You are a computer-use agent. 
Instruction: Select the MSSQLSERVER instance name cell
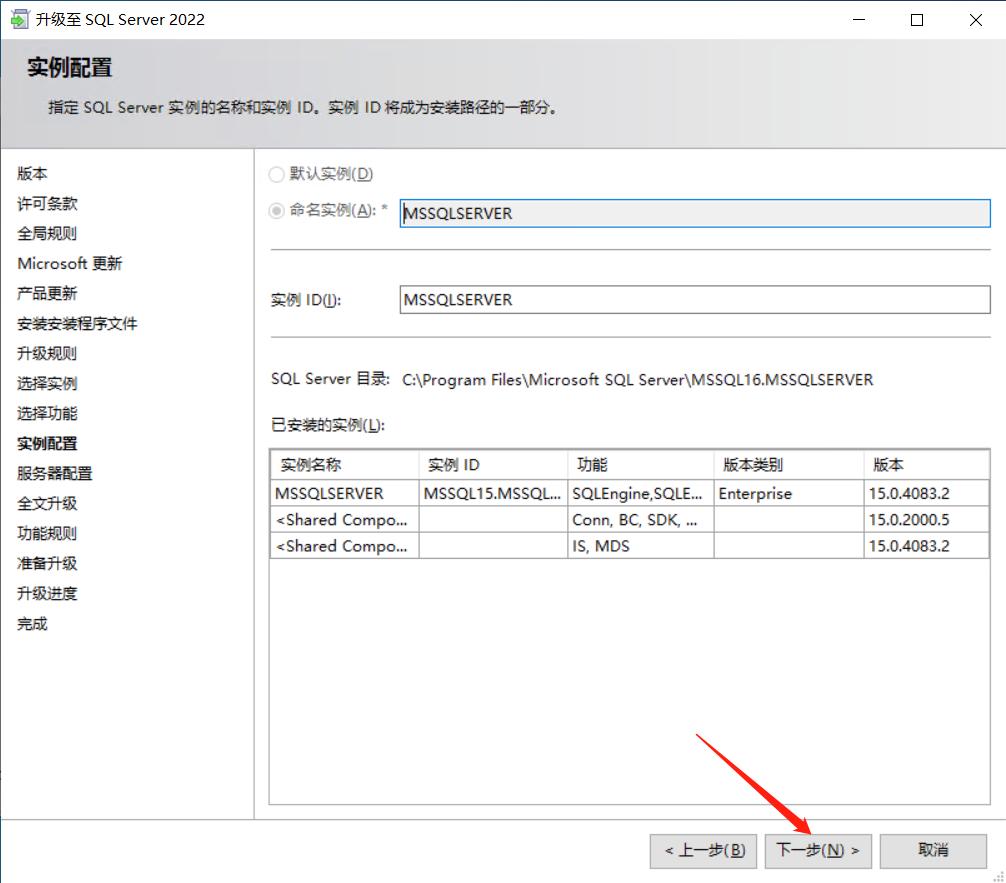345,493
